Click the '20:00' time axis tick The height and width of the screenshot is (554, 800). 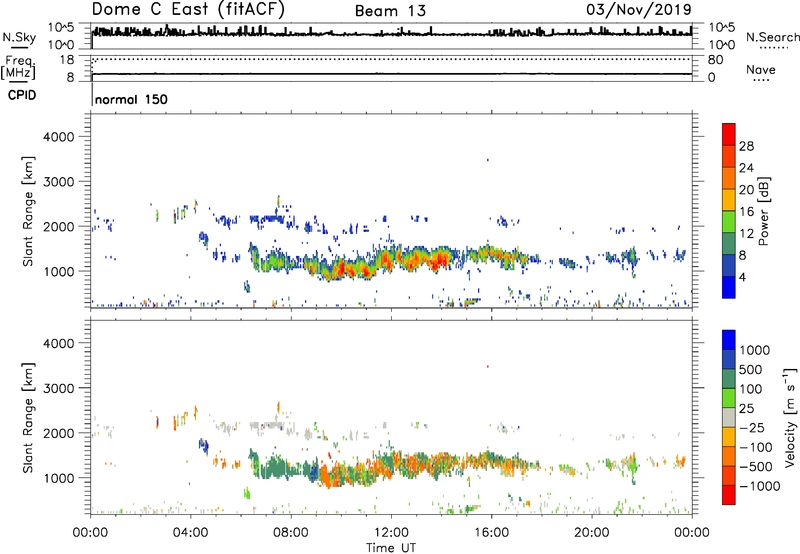592,533
